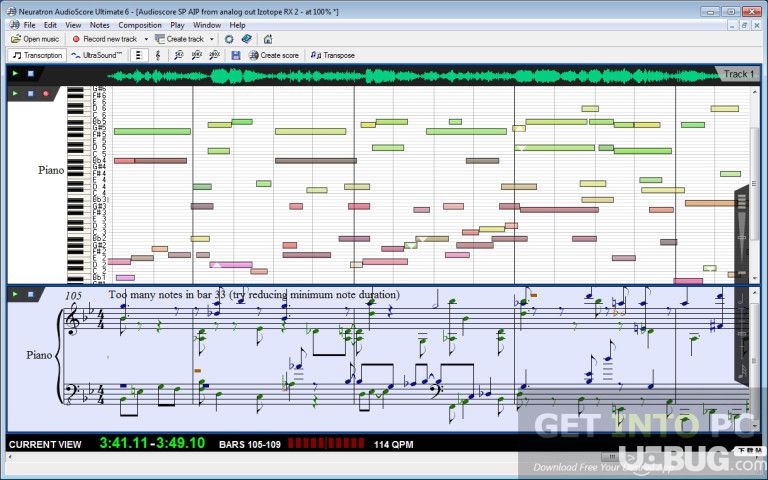Minimize the inner document window
This screenshot has height=480, width=768.
coord(732,25)
